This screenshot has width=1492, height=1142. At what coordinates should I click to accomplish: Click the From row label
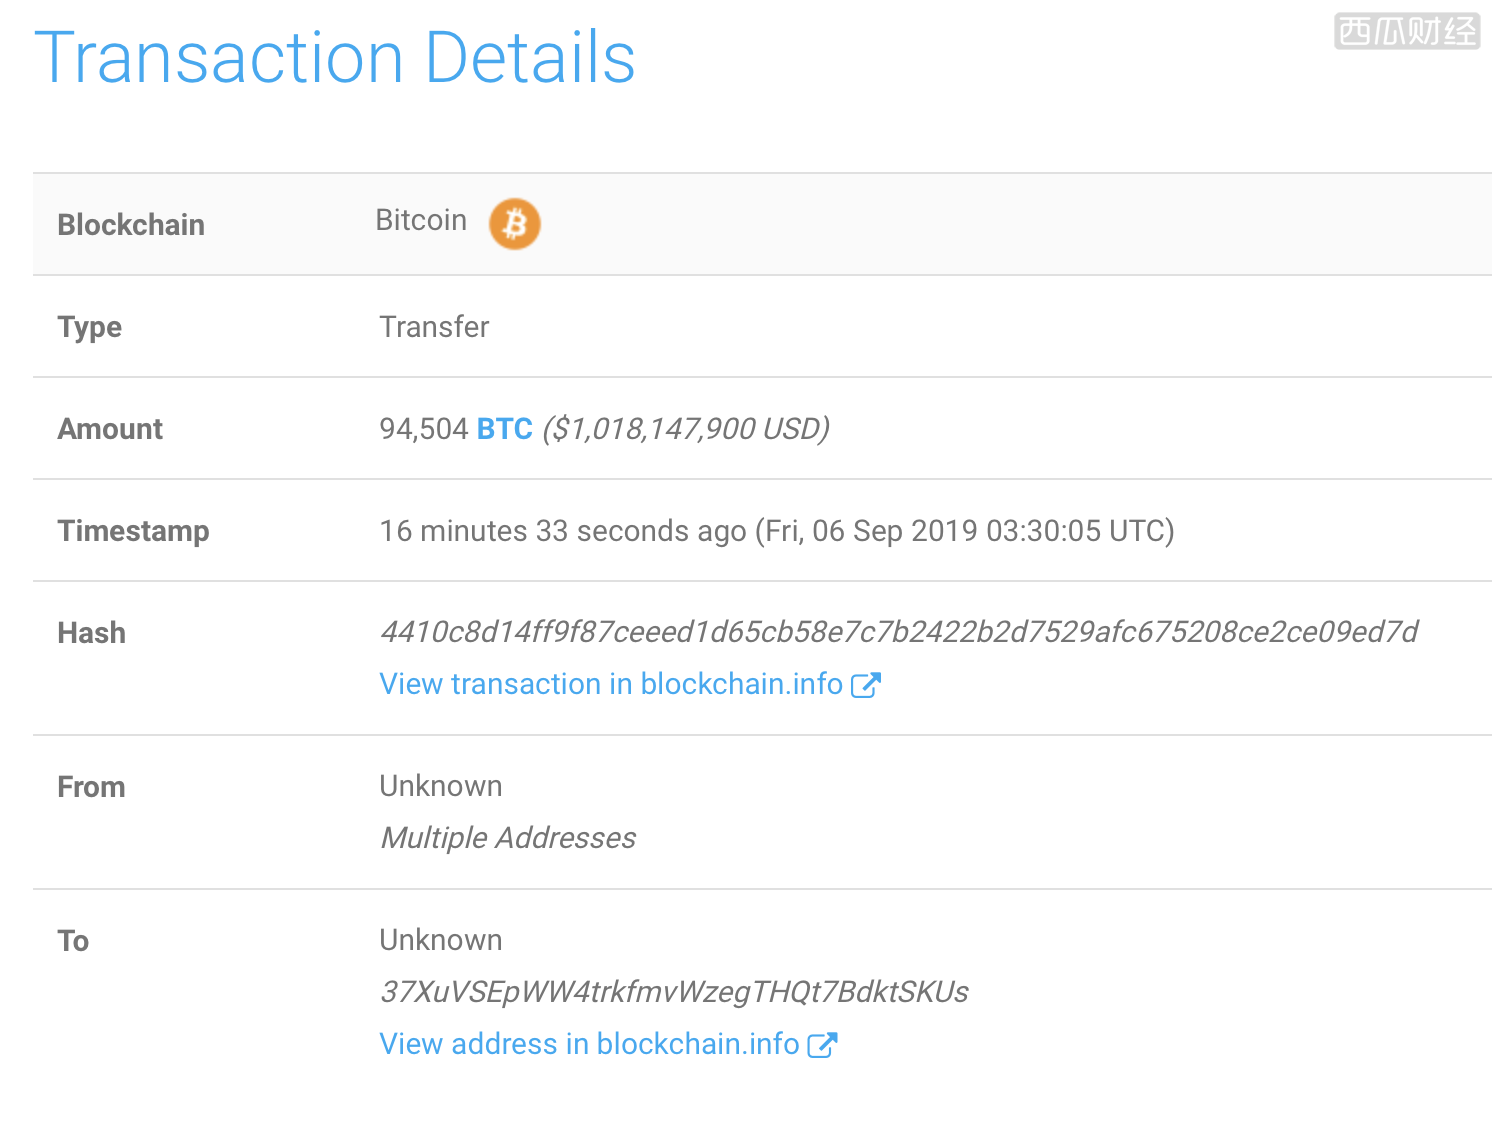92,787
